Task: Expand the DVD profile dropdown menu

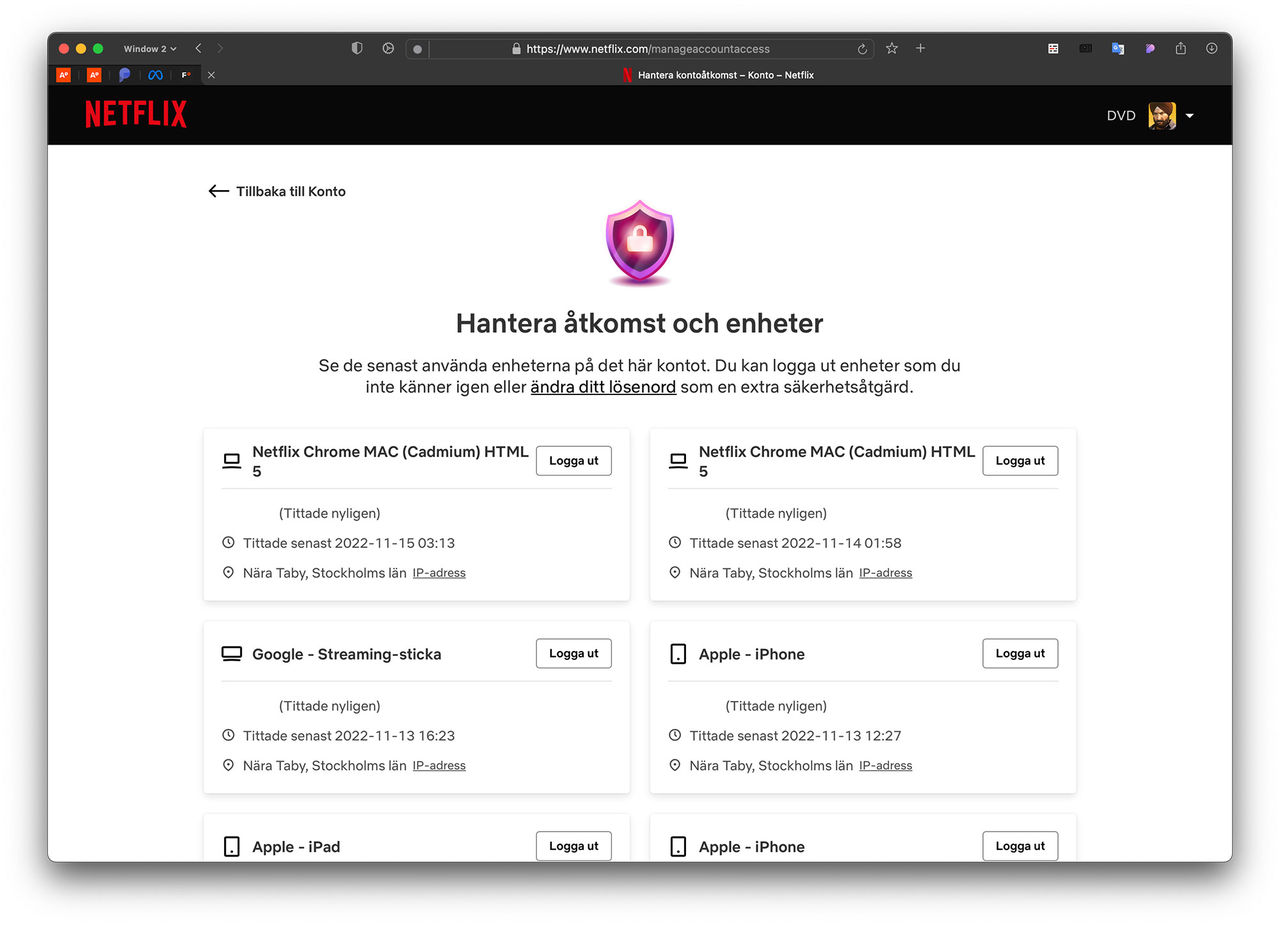Action: click(x=1190, y=115)
